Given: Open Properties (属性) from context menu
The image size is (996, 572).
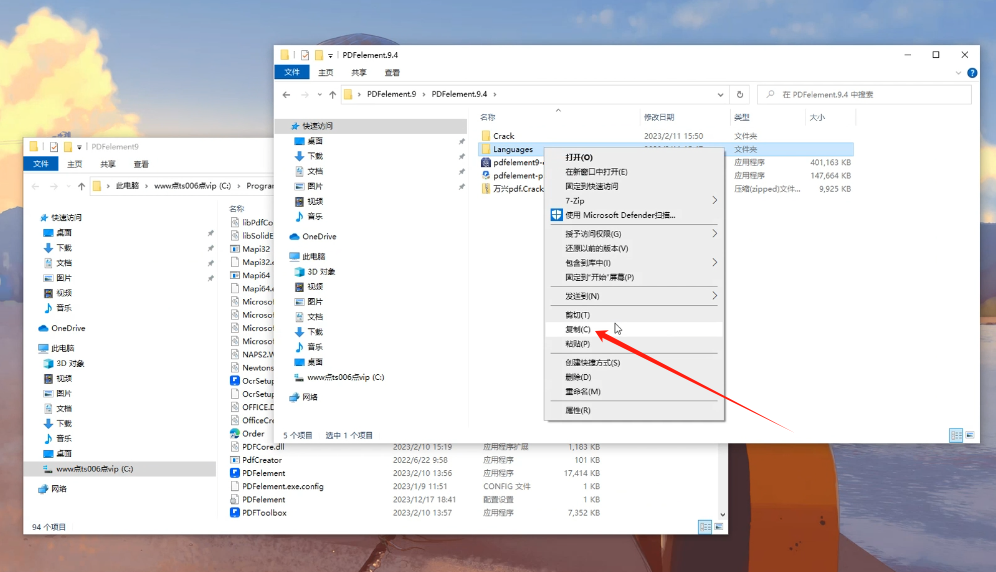Looking at the screenshot, I should point(577,411).
